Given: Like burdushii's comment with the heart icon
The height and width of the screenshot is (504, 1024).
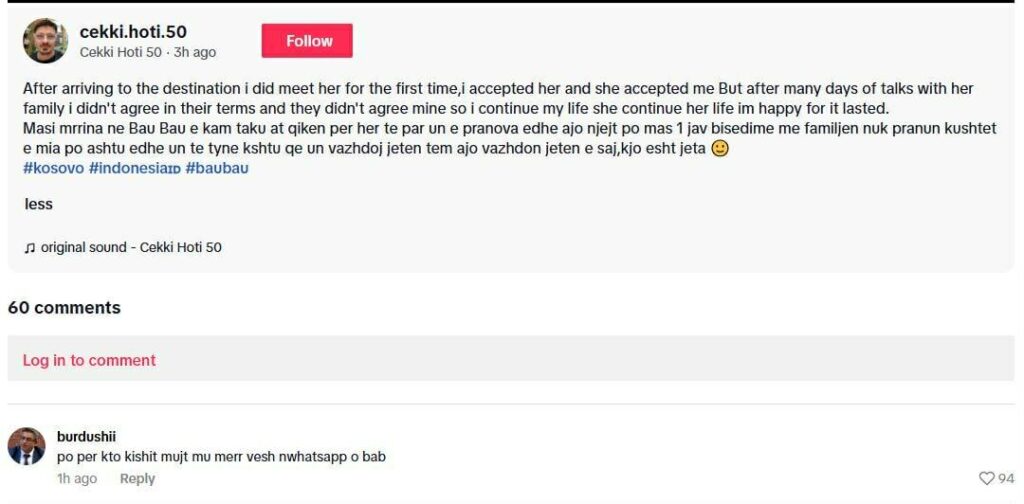Looking at the screenshot, I should coord(987,478).
